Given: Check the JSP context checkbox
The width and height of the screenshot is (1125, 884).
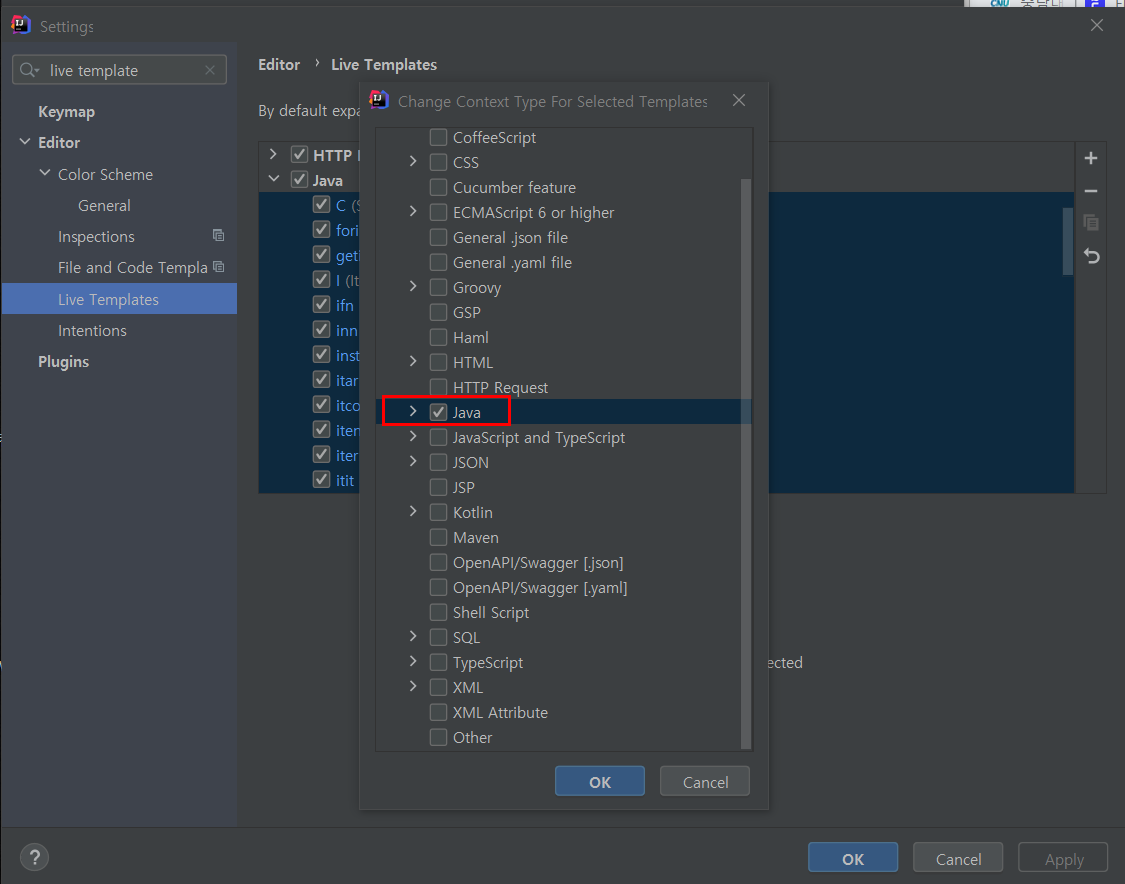Looking at the screenshot, I should 438,487.
